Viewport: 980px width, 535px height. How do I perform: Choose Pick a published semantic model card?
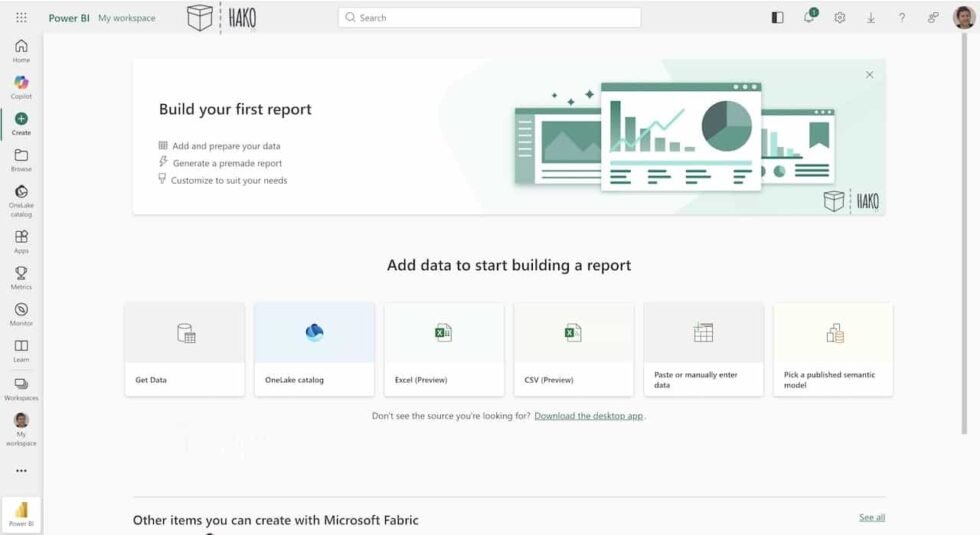(833, 349)
